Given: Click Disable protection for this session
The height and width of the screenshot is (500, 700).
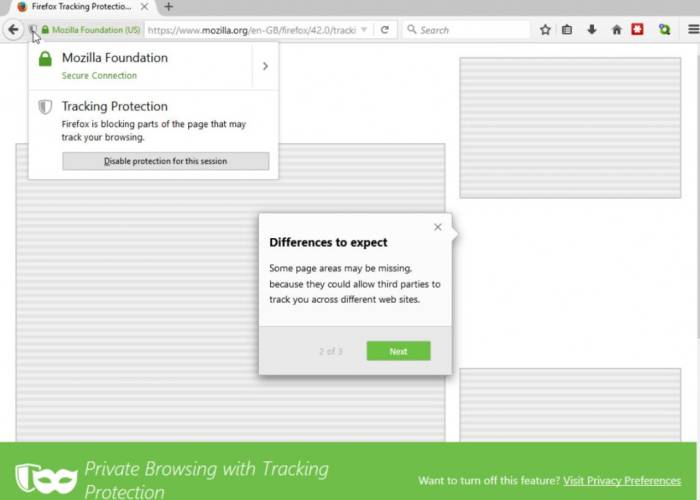Looking at the screenshot, I should 166,161.
